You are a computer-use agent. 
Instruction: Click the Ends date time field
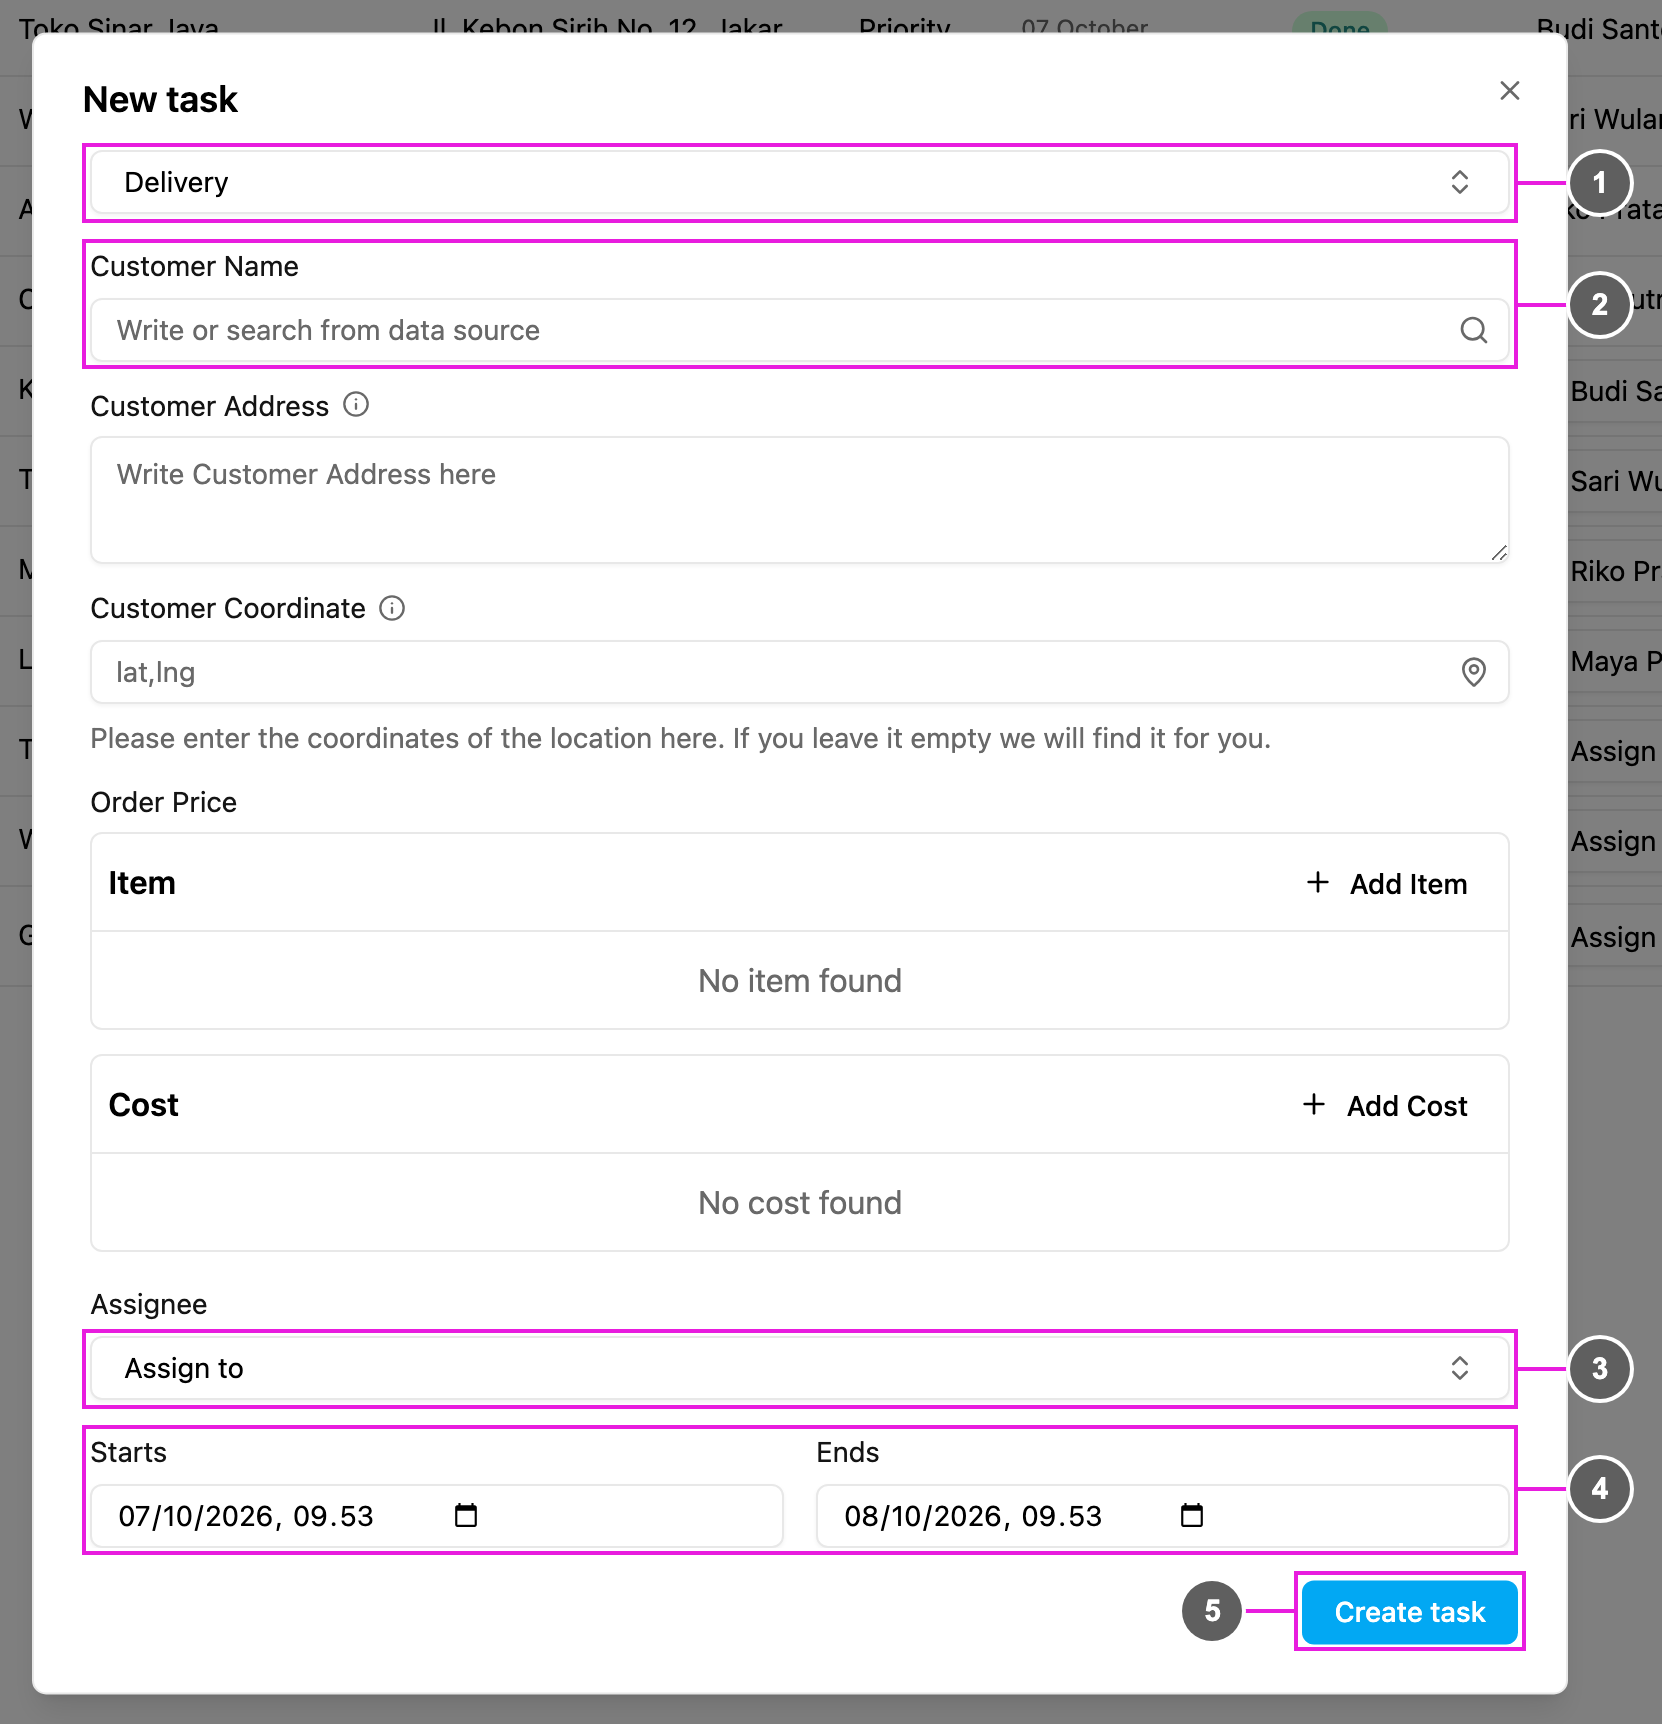click(1162, 1516)
